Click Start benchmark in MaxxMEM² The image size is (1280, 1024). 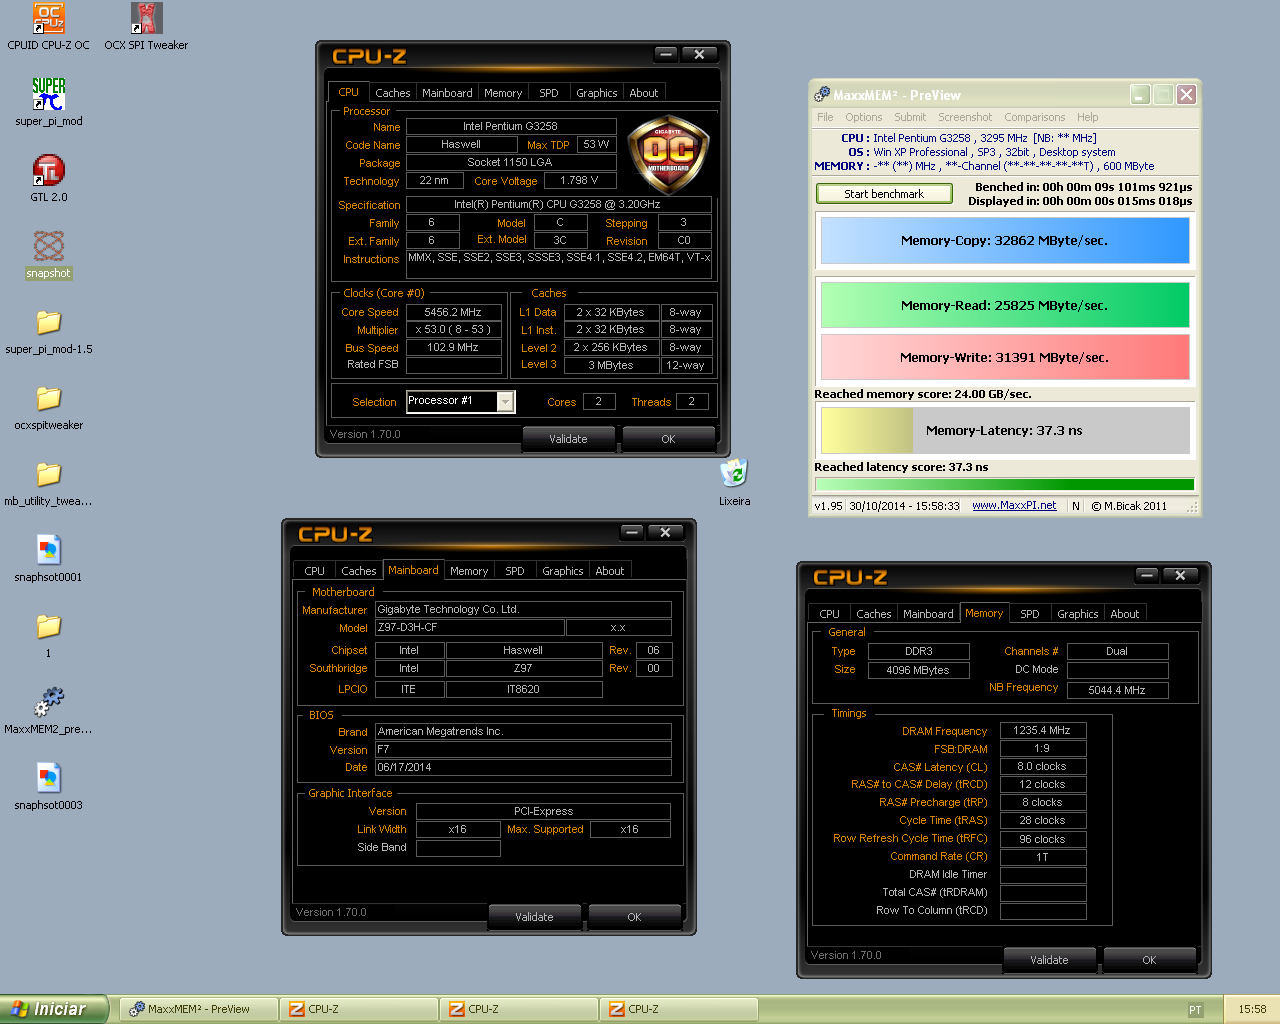(884, 194)
